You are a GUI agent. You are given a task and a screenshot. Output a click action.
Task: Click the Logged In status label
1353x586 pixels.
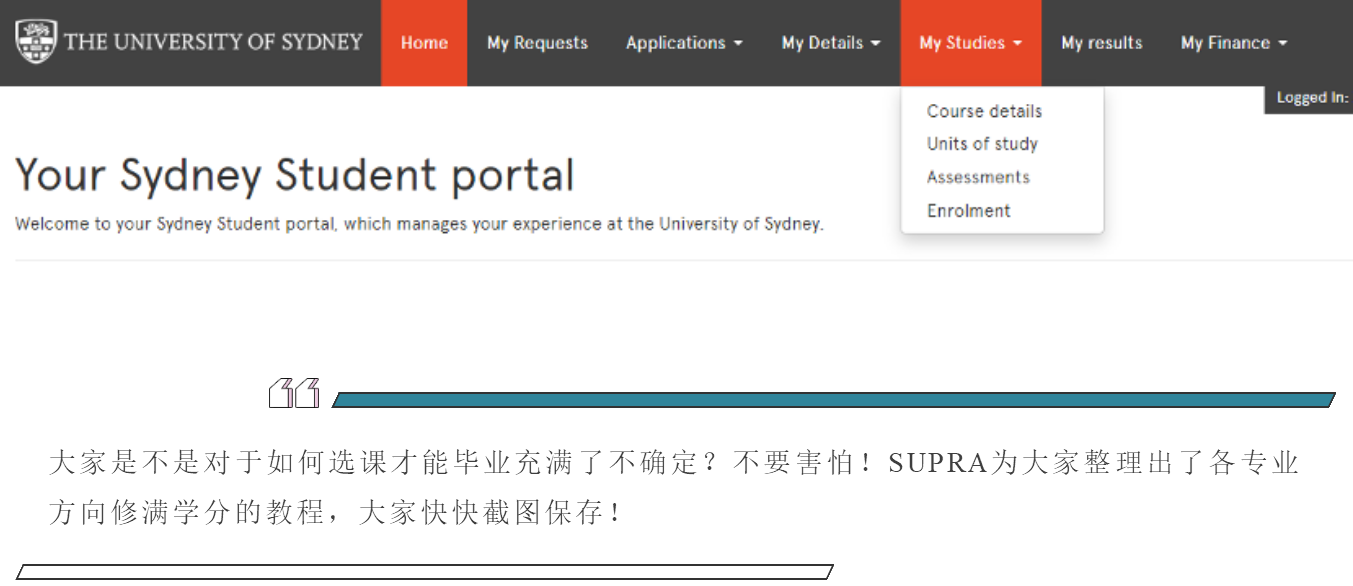pyautogui.click(x=1311, y=98)
